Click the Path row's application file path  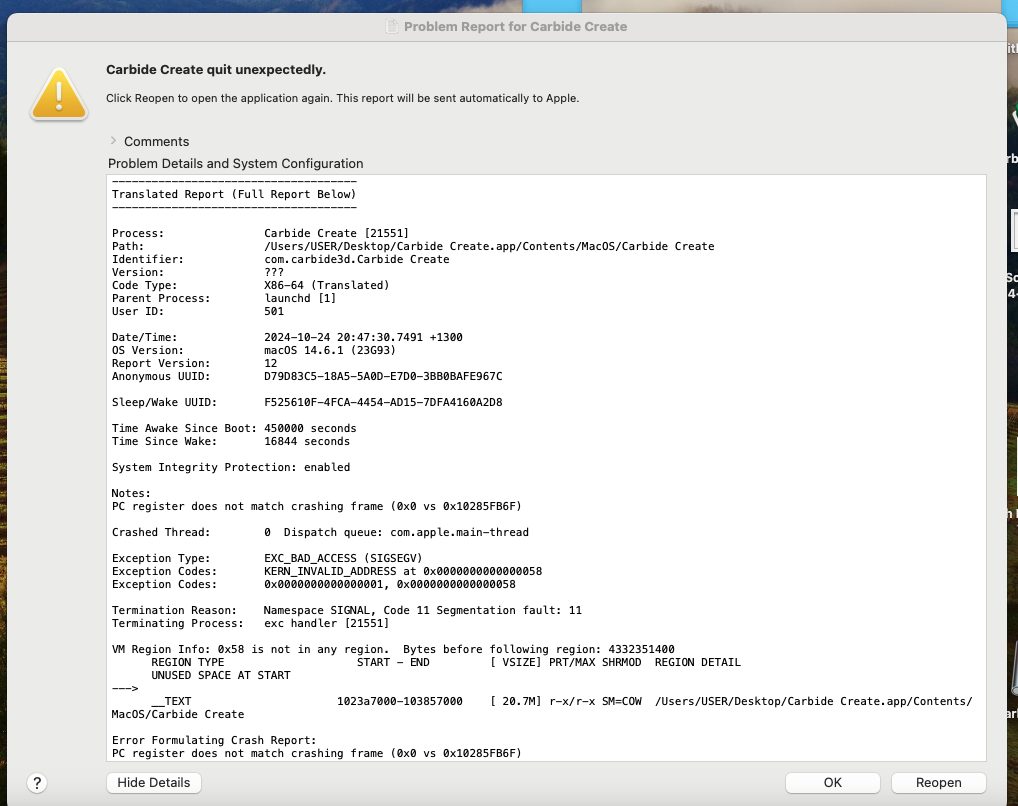[x=489, y=246]
